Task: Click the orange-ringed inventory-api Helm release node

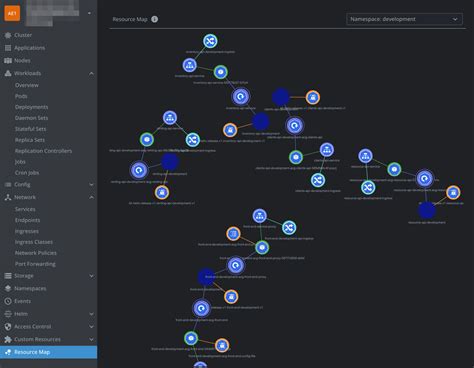Action: click(x=230, y=130)
